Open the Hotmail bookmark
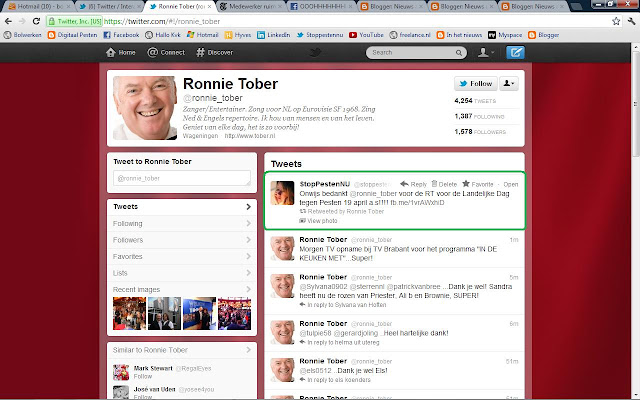Screen dimensions: 640x400 point(202,35)
